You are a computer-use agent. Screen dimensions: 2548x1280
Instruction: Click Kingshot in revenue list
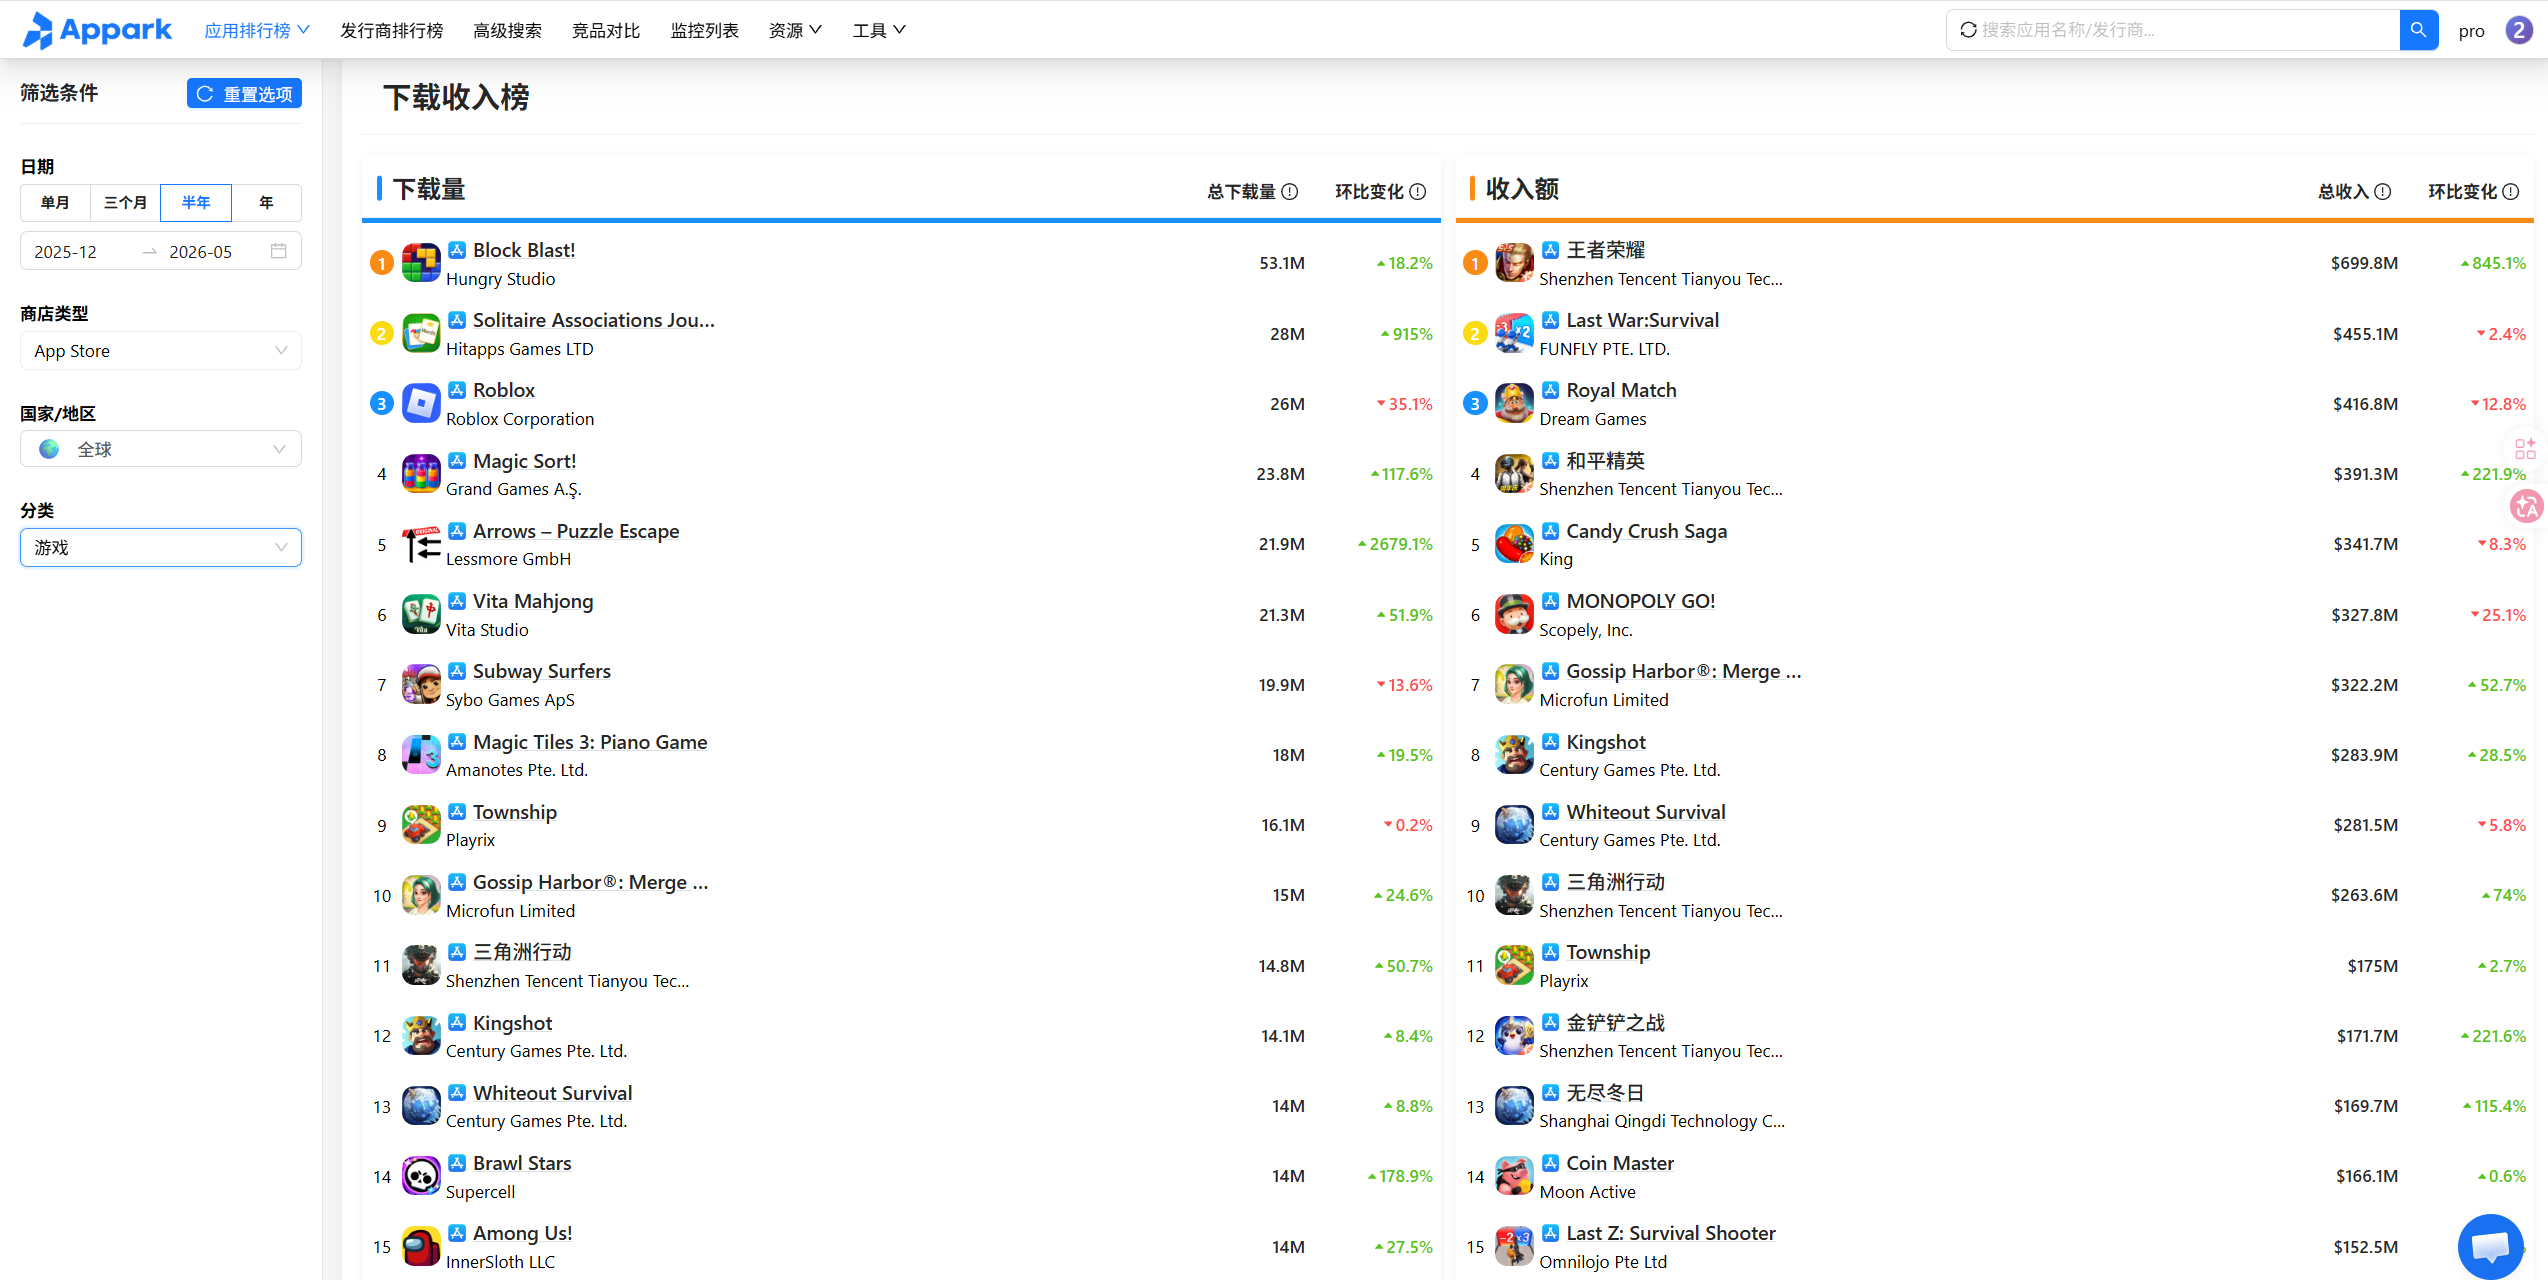[x=1606, y=742]
